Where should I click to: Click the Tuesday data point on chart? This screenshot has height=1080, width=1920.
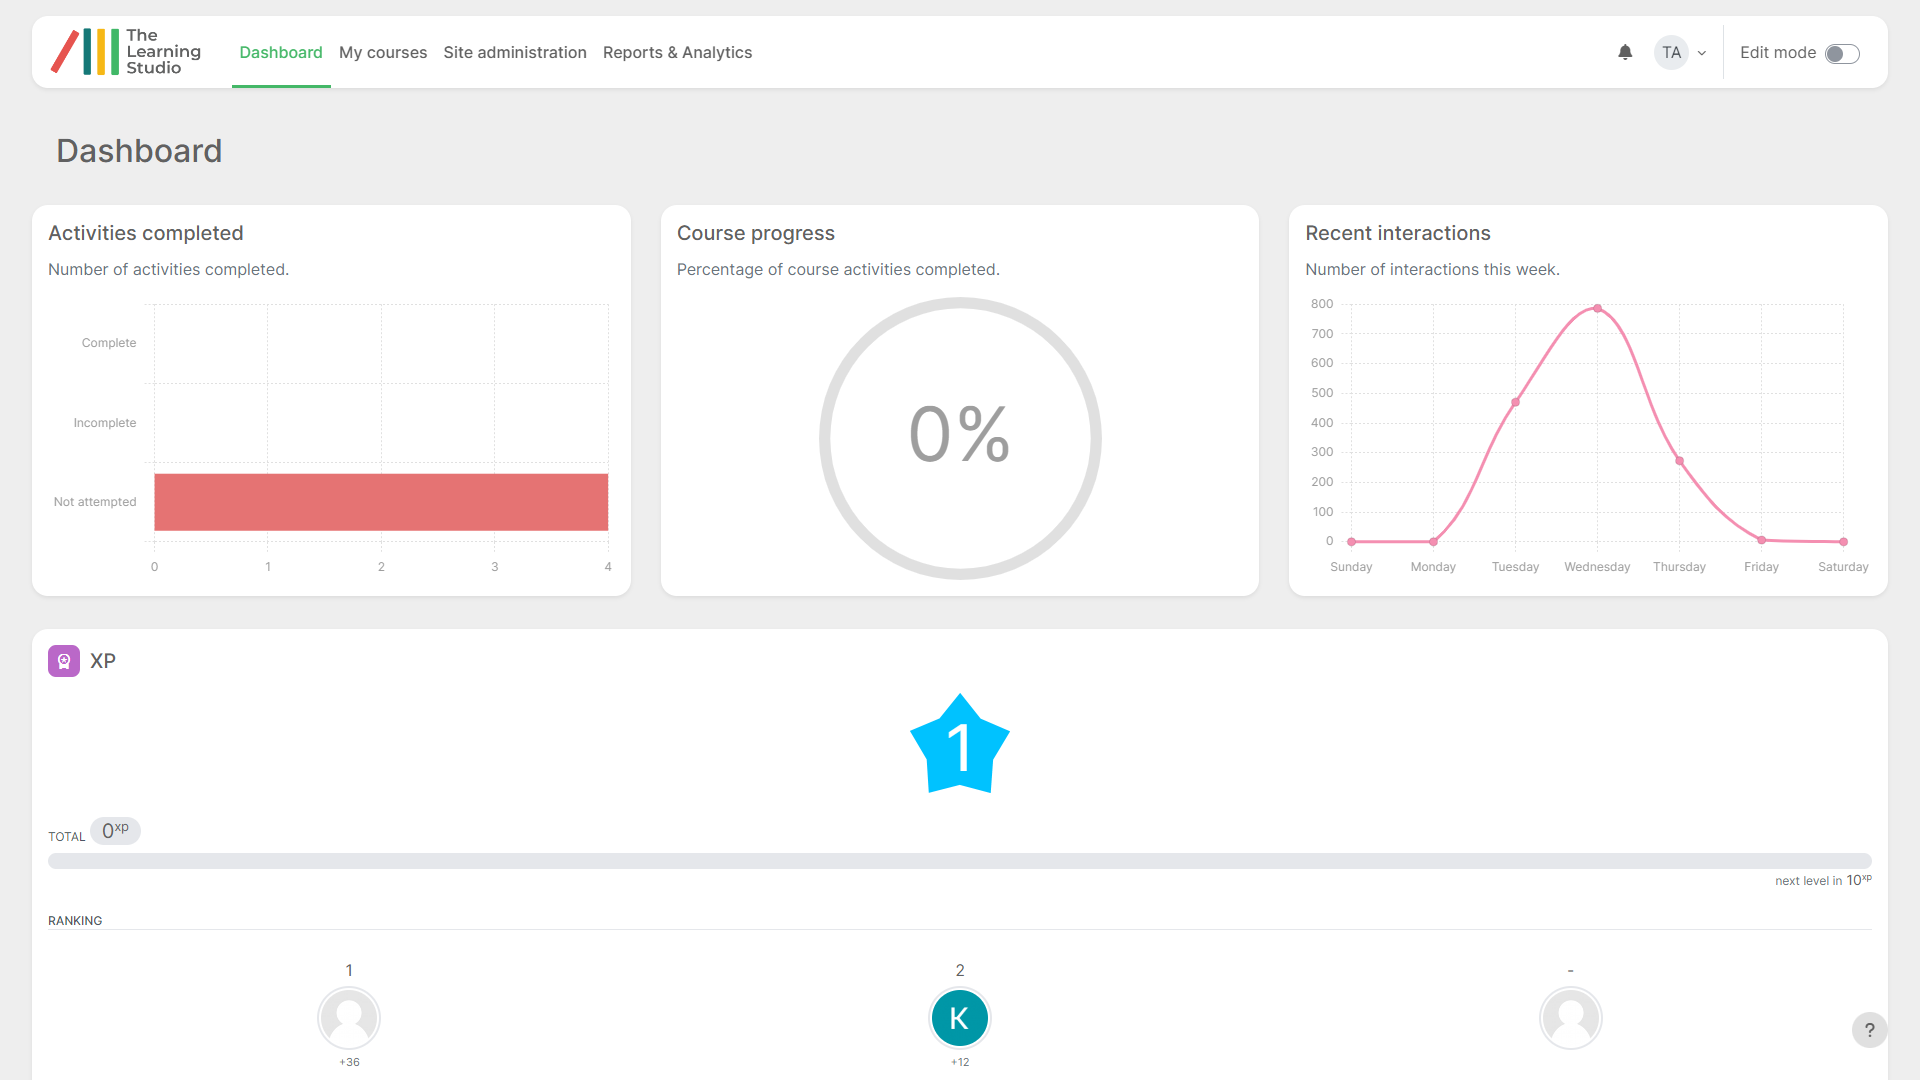point(1515,402)
